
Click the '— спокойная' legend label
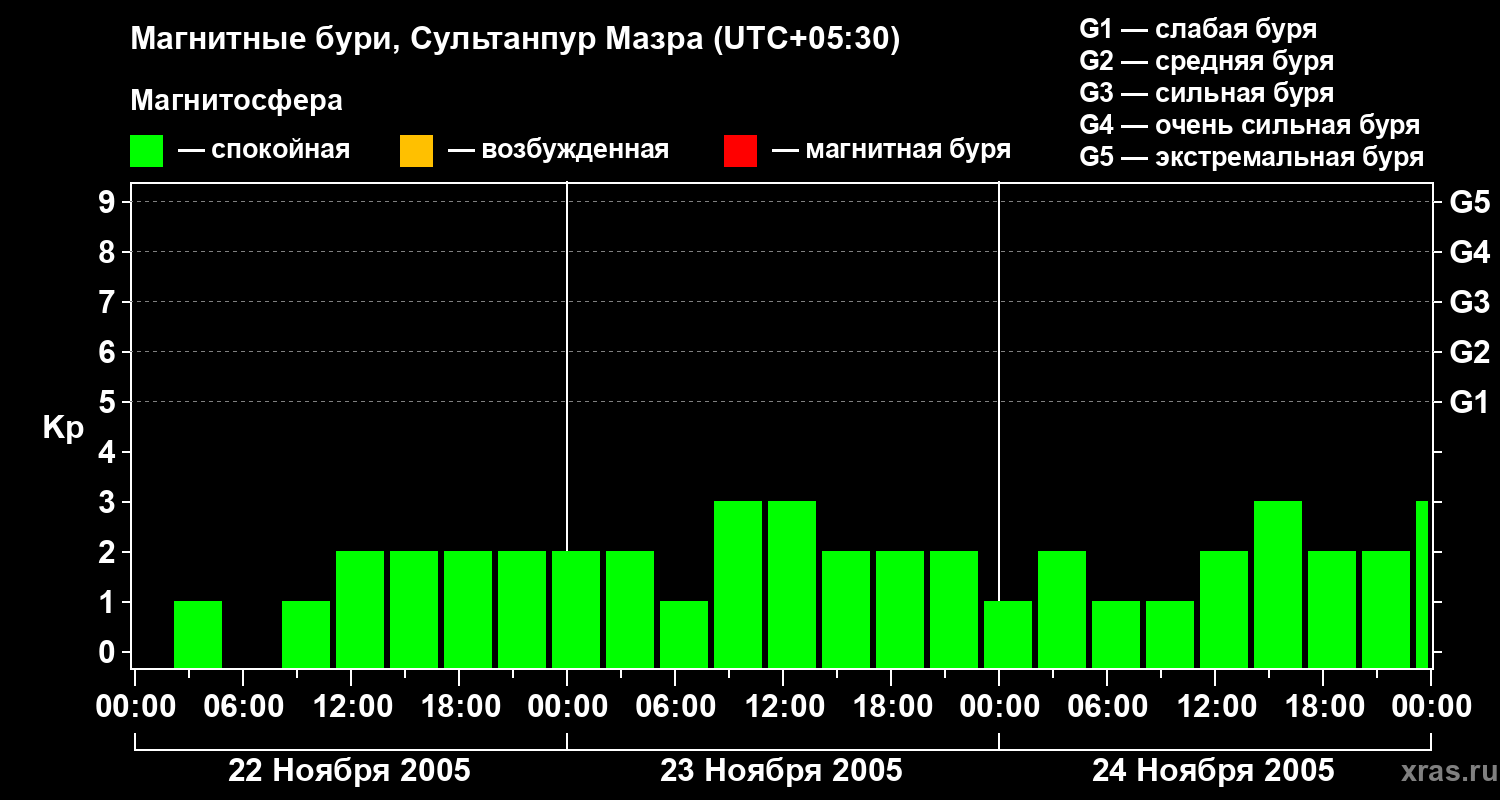tap(264, 151)
